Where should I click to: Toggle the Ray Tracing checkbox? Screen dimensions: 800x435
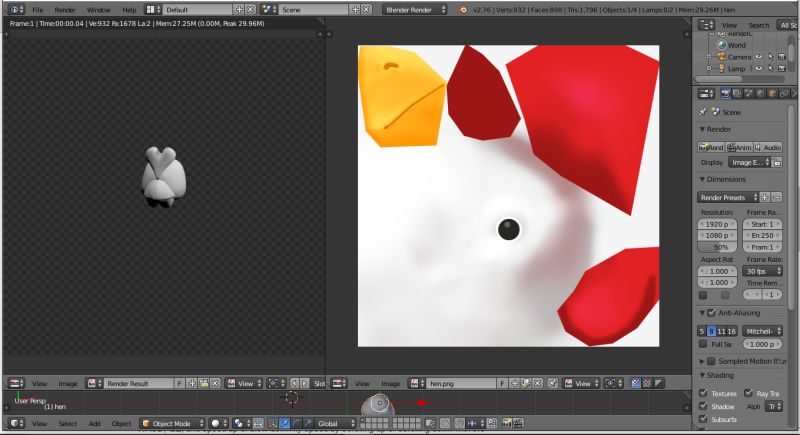[748, 393]
